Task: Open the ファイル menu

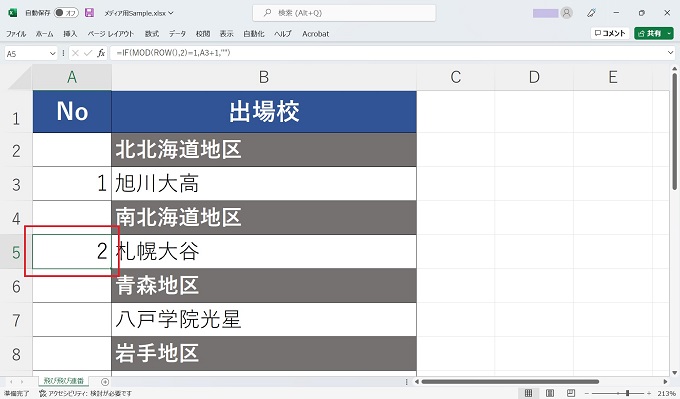Action: coord(16,34)
